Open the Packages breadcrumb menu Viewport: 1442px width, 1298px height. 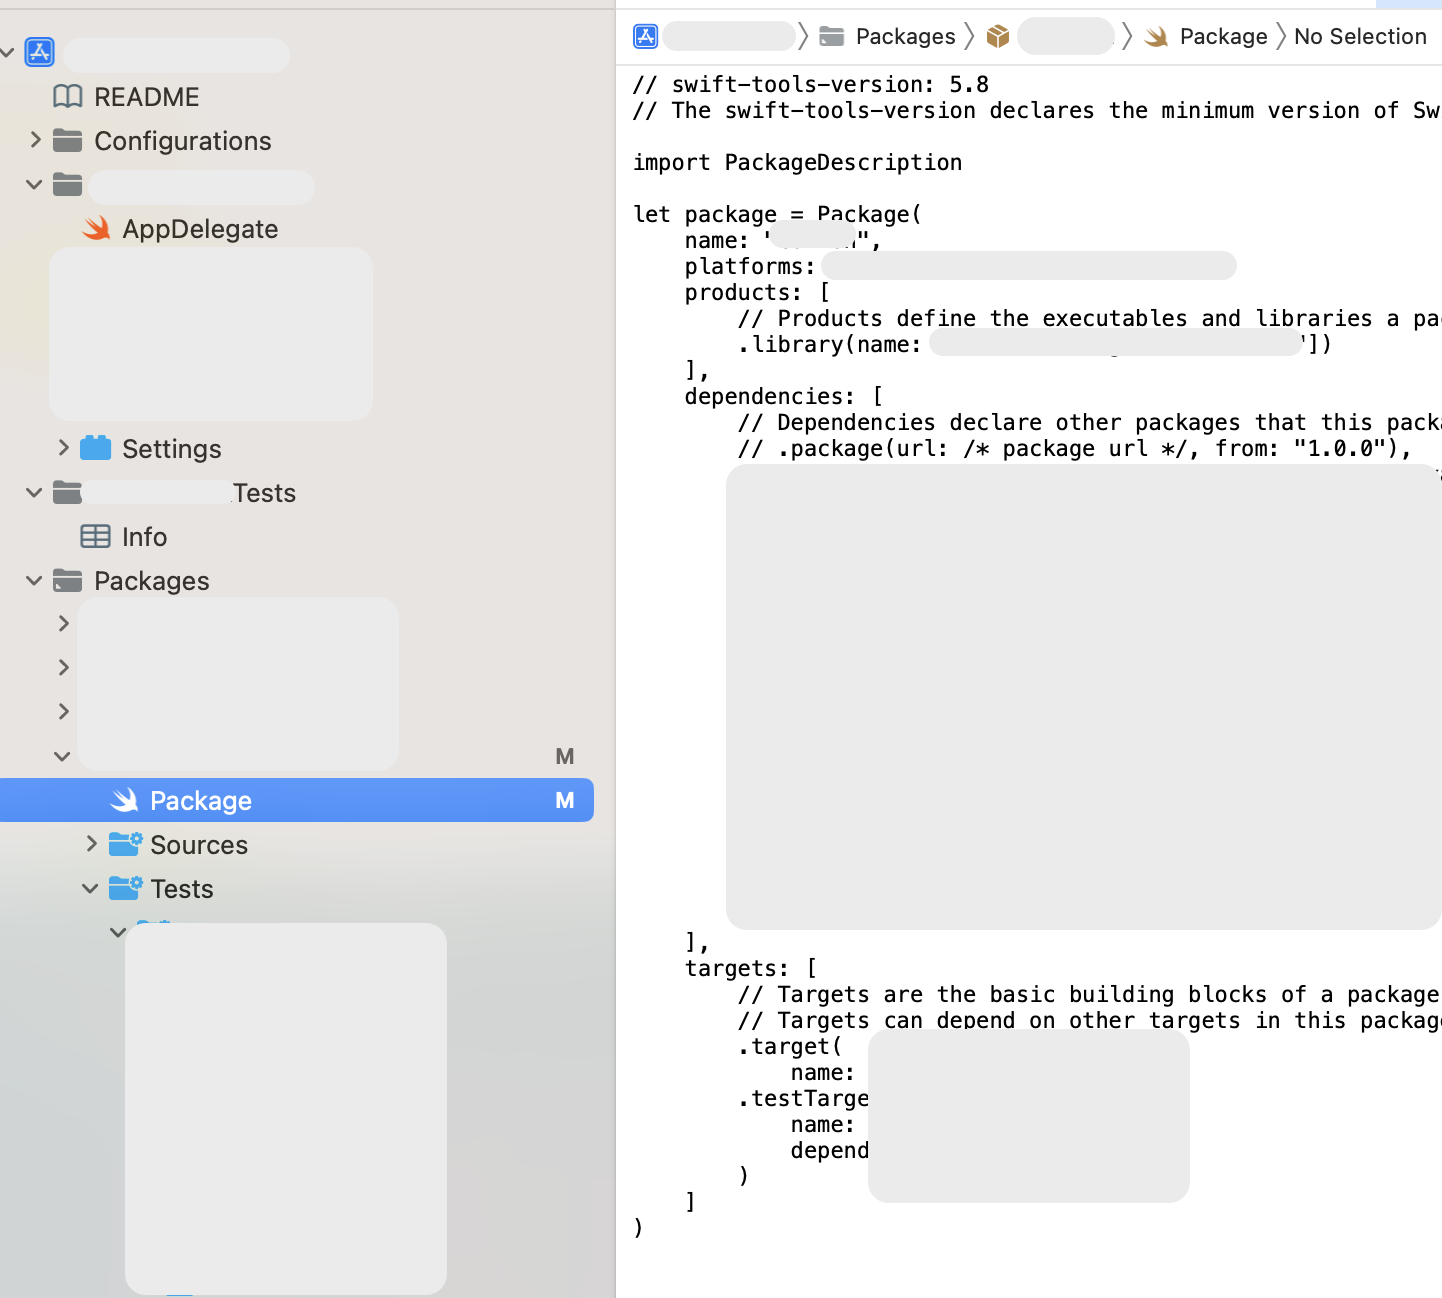click(x=904, y=35)
